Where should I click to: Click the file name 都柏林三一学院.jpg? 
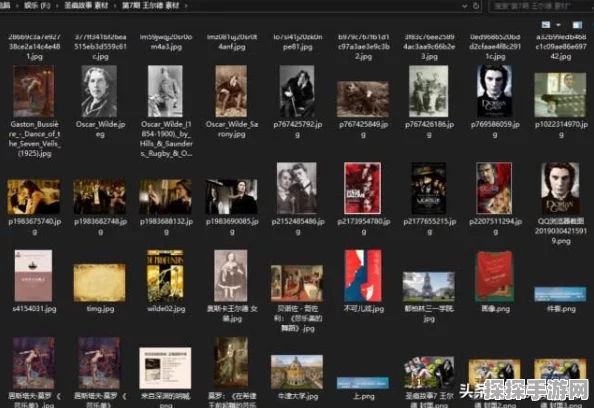[429, 314]
